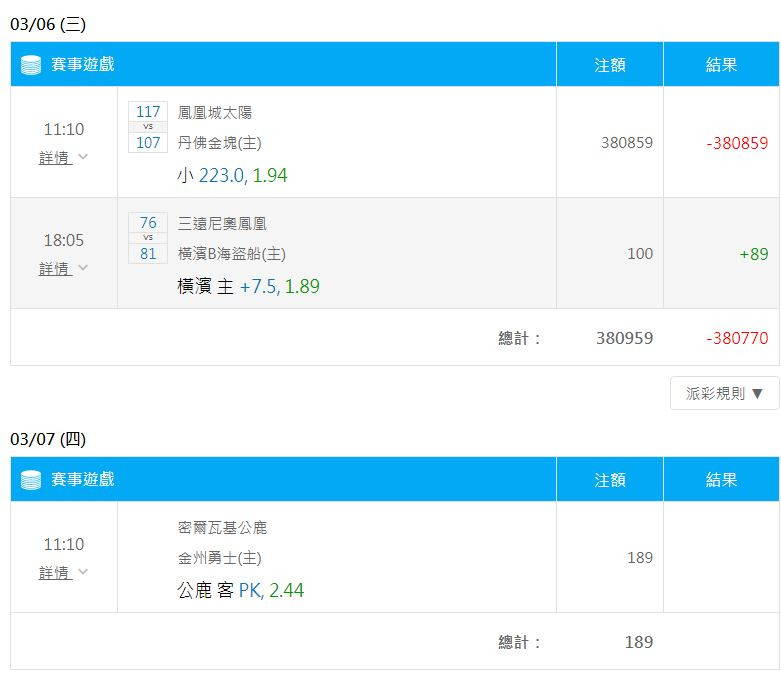This screenshot has height=673, width=781.
Task: Click the chevron beside 詳情 under 18:05
Action: pos(83,268)
